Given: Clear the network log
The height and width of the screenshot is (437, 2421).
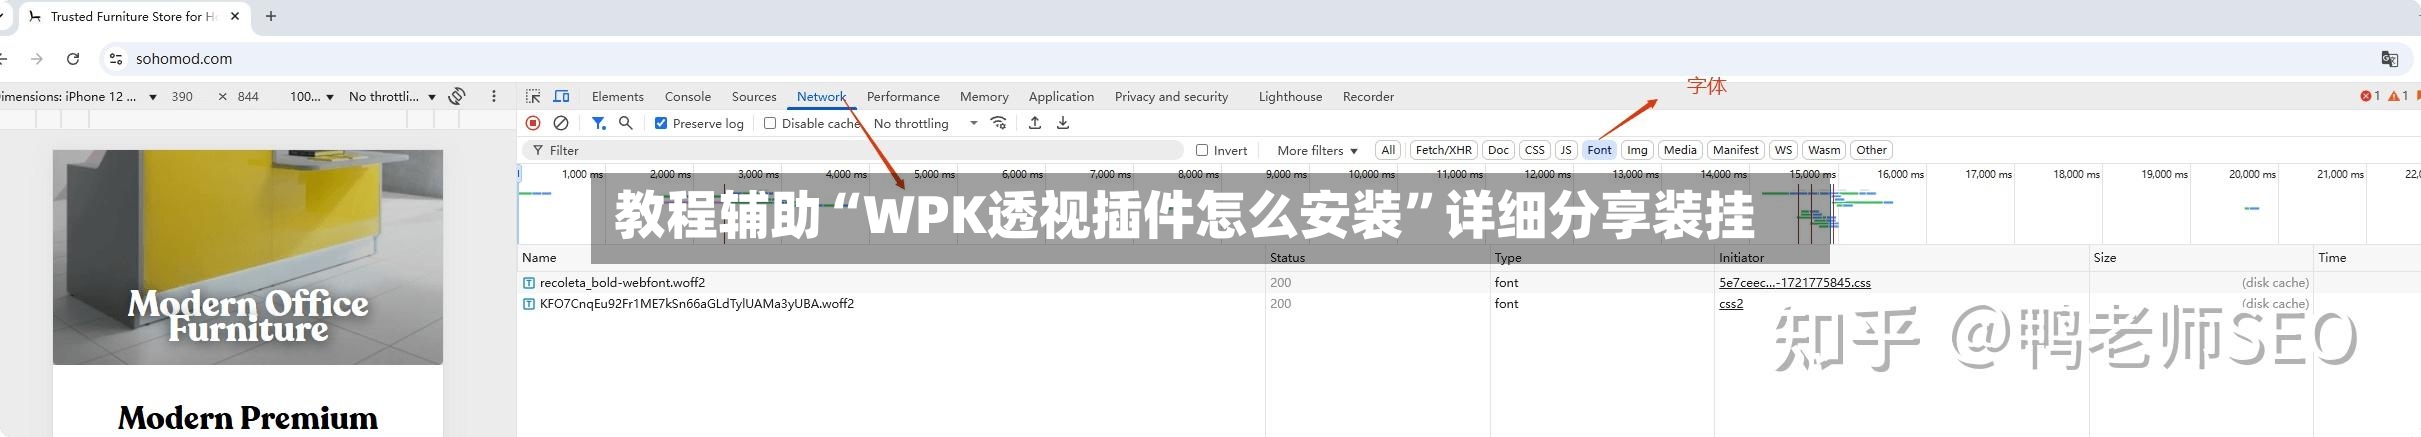Looking at the screenshot, I should pyautogui.click(x=561, y=123).
